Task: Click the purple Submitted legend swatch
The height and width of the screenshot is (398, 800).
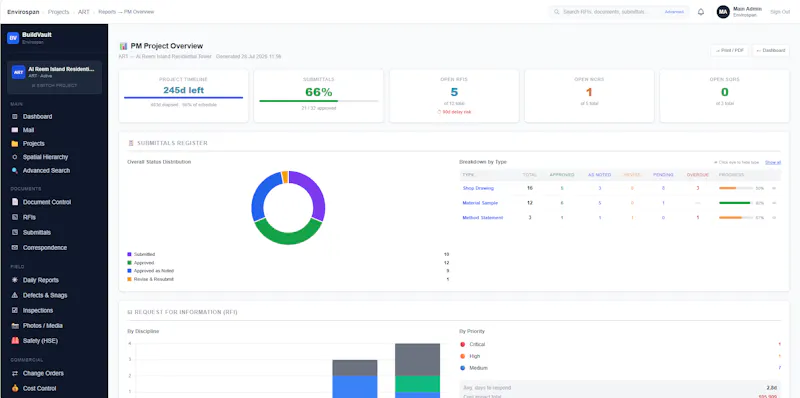Action: tap(130, 254)
